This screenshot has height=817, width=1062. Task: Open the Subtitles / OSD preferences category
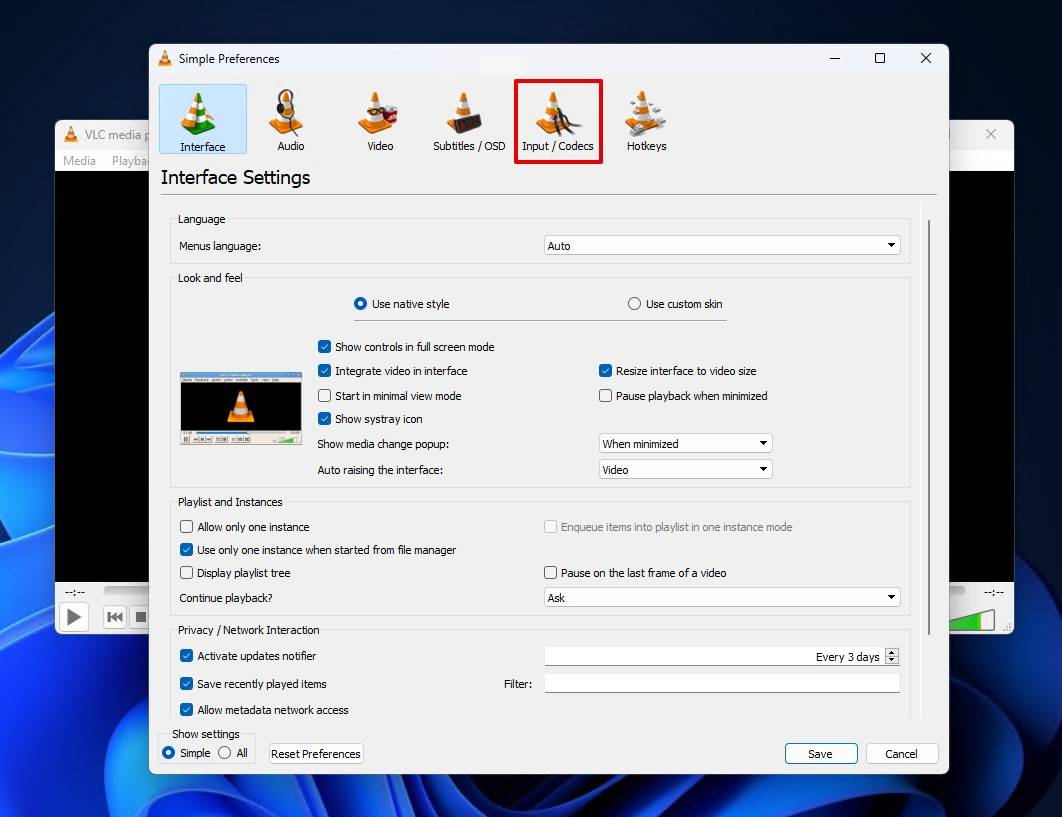click(x=469, y=121)
